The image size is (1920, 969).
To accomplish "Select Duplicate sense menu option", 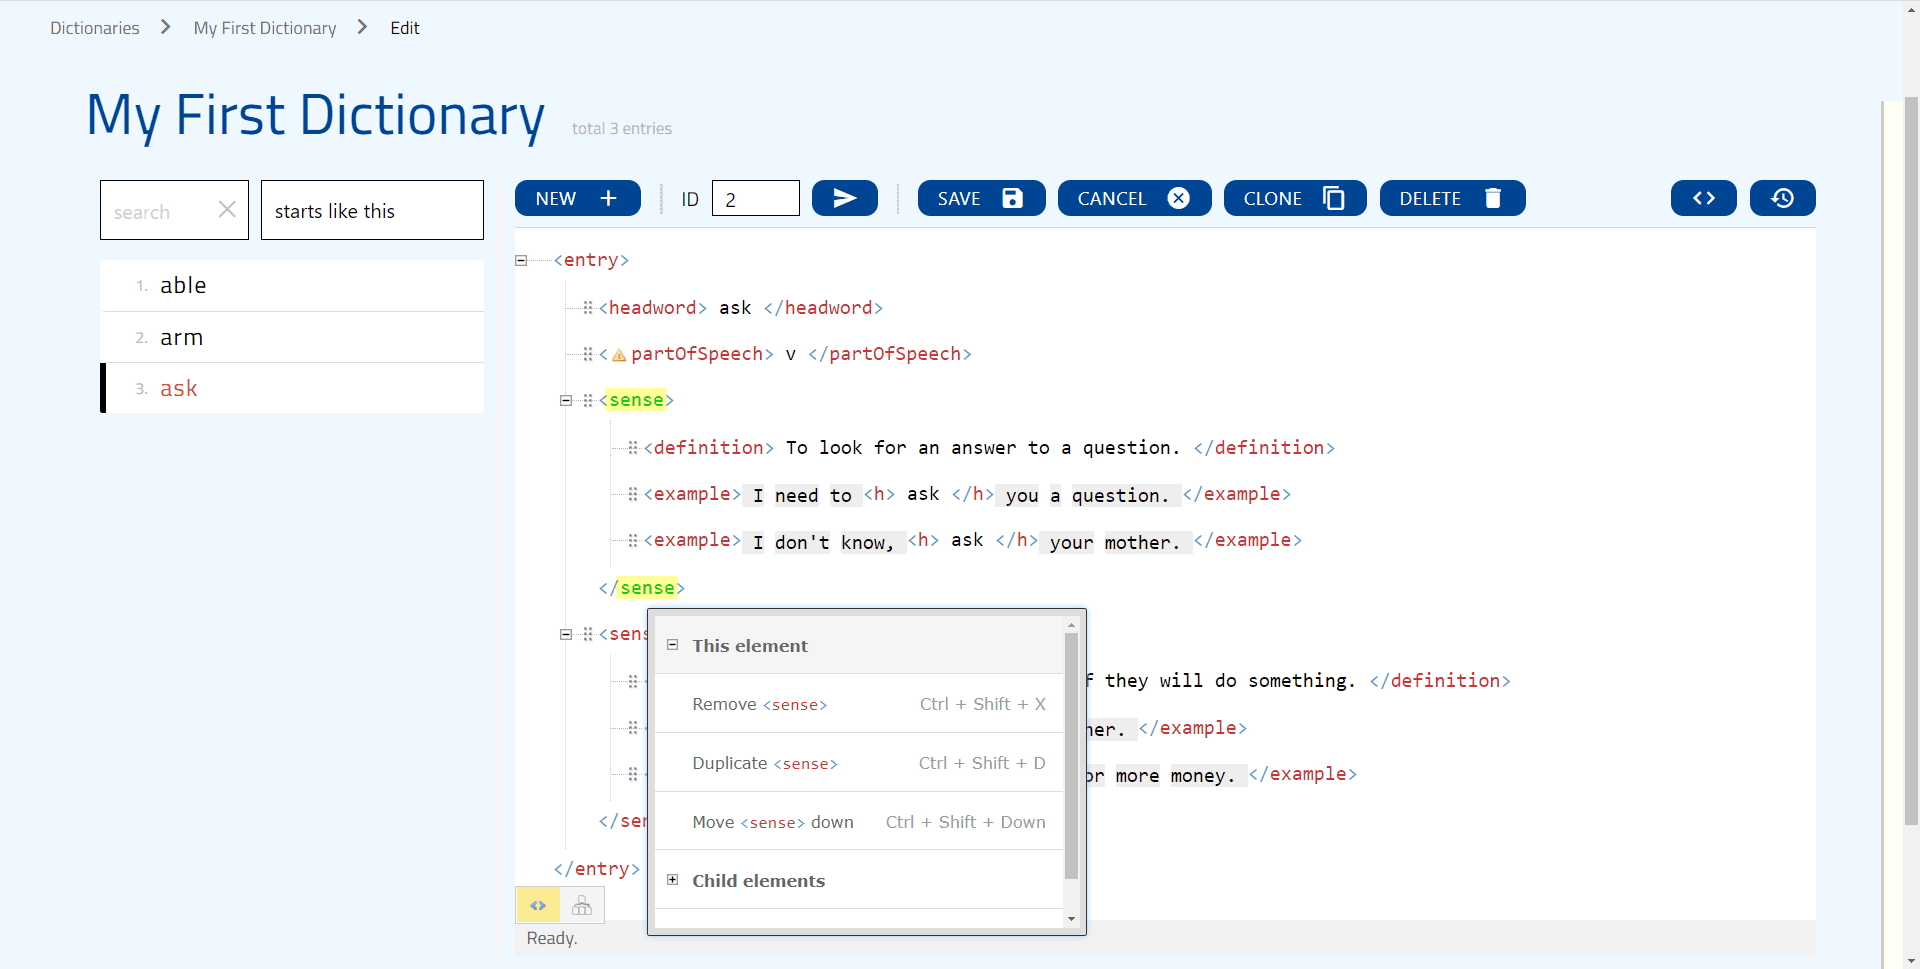I will [764, 763].
